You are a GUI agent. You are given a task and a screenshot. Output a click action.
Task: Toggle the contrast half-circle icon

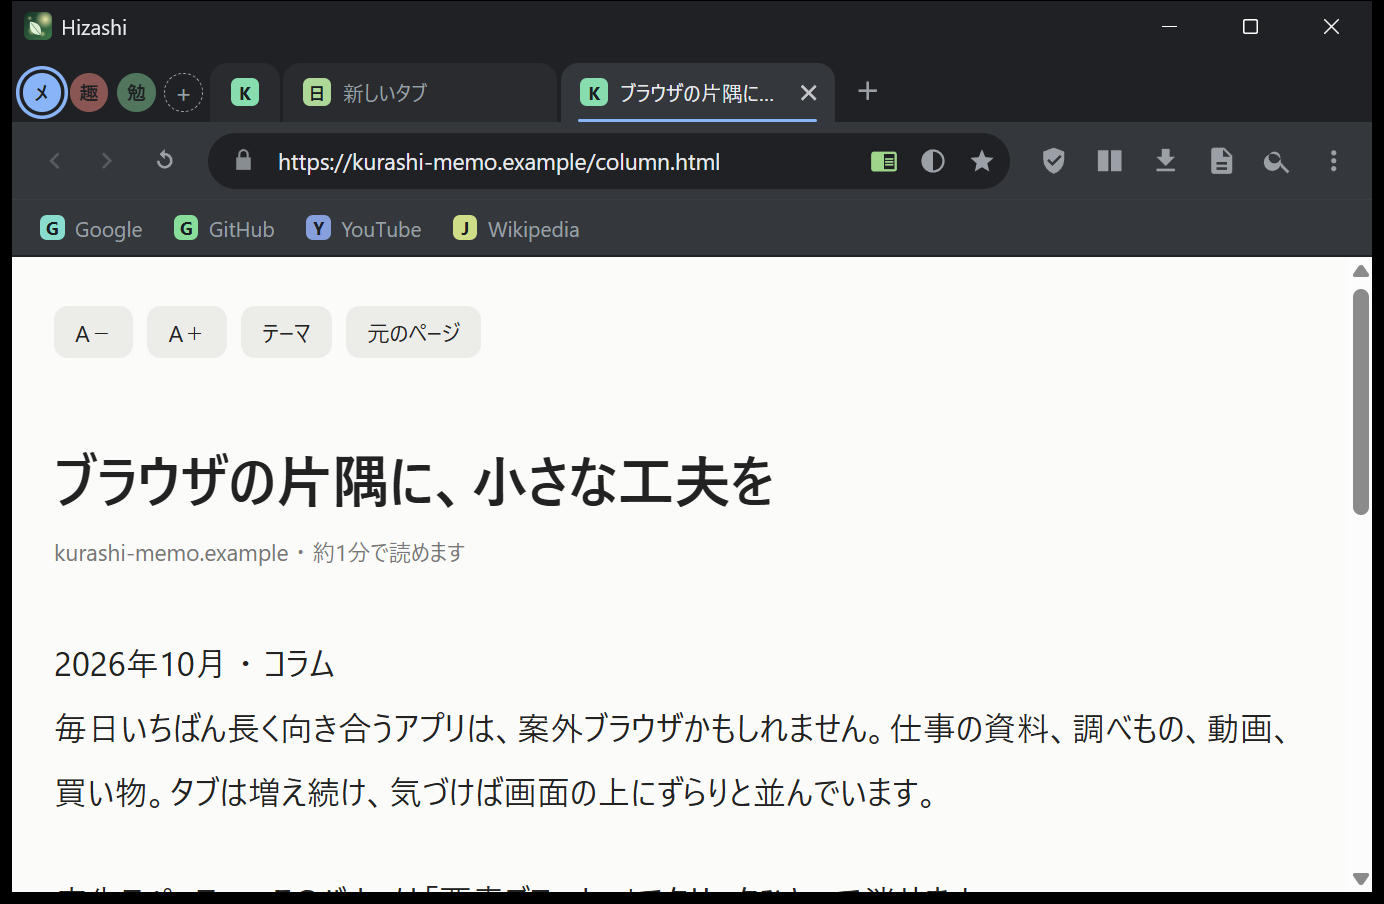coord(933,161)
